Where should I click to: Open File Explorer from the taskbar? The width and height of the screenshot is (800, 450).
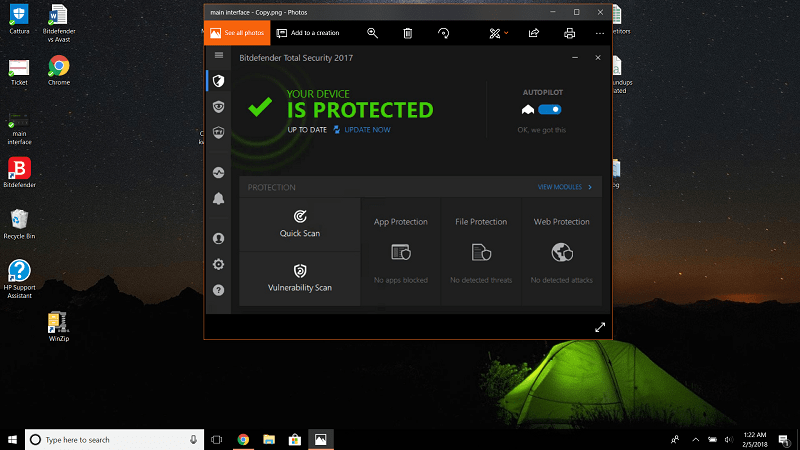pyautogui.click(x=269, y=440)
